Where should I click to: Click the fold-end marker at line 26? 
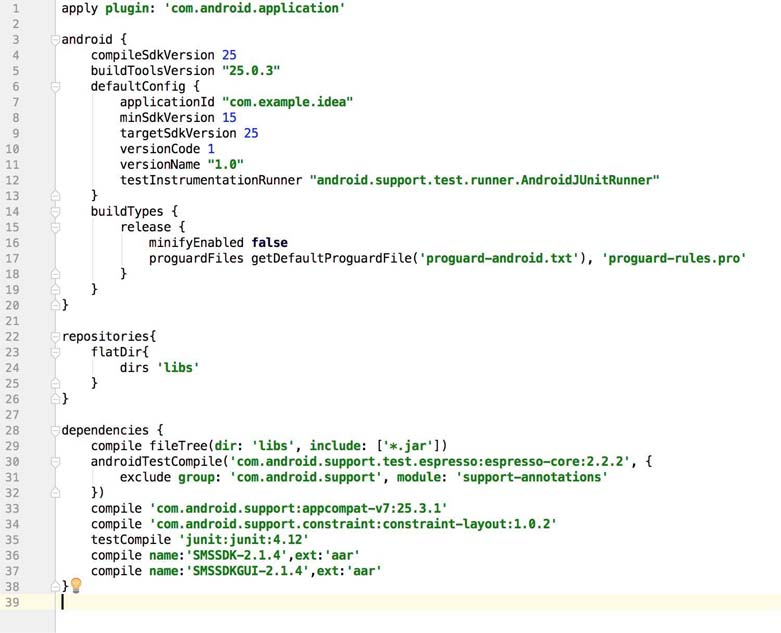click(x=55, y=399)
